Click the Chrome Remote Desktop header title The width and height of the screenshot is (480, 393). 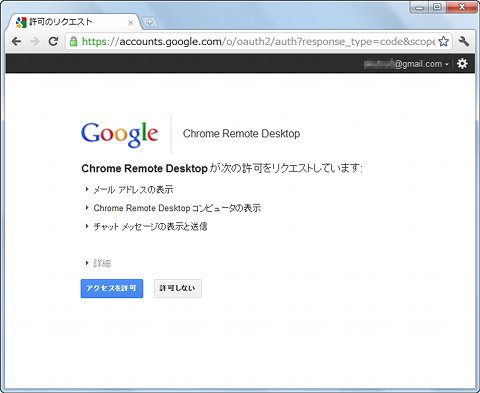(x=241, y=134)
